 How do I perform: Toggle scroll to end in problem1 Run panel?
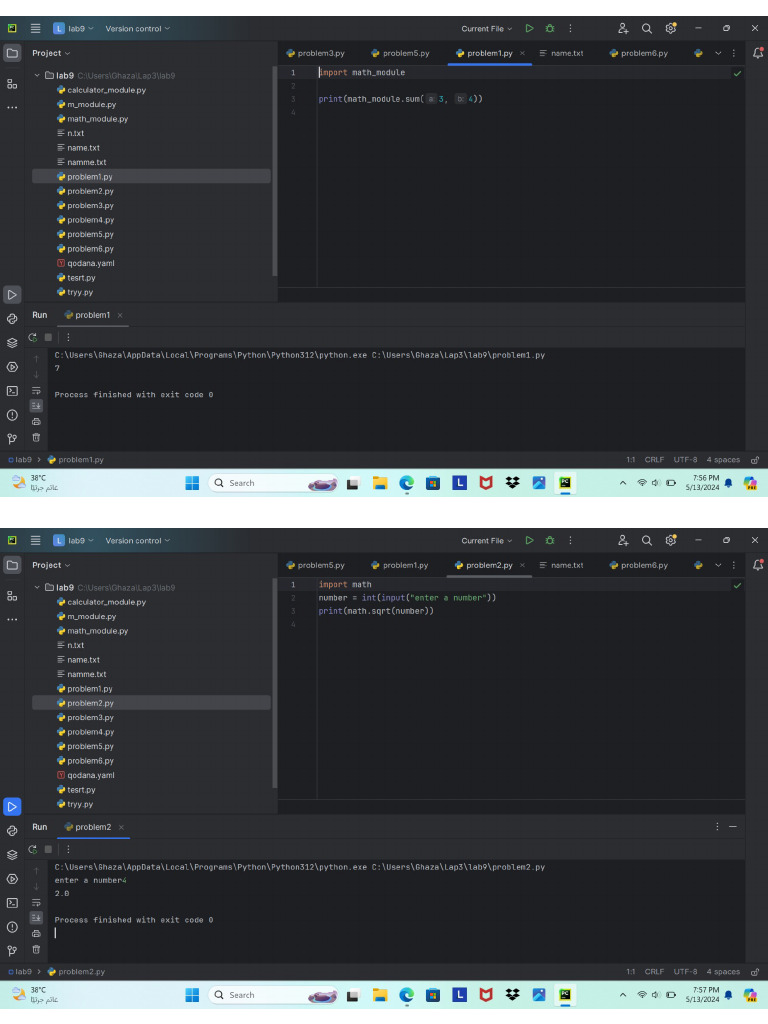point(36,405)
